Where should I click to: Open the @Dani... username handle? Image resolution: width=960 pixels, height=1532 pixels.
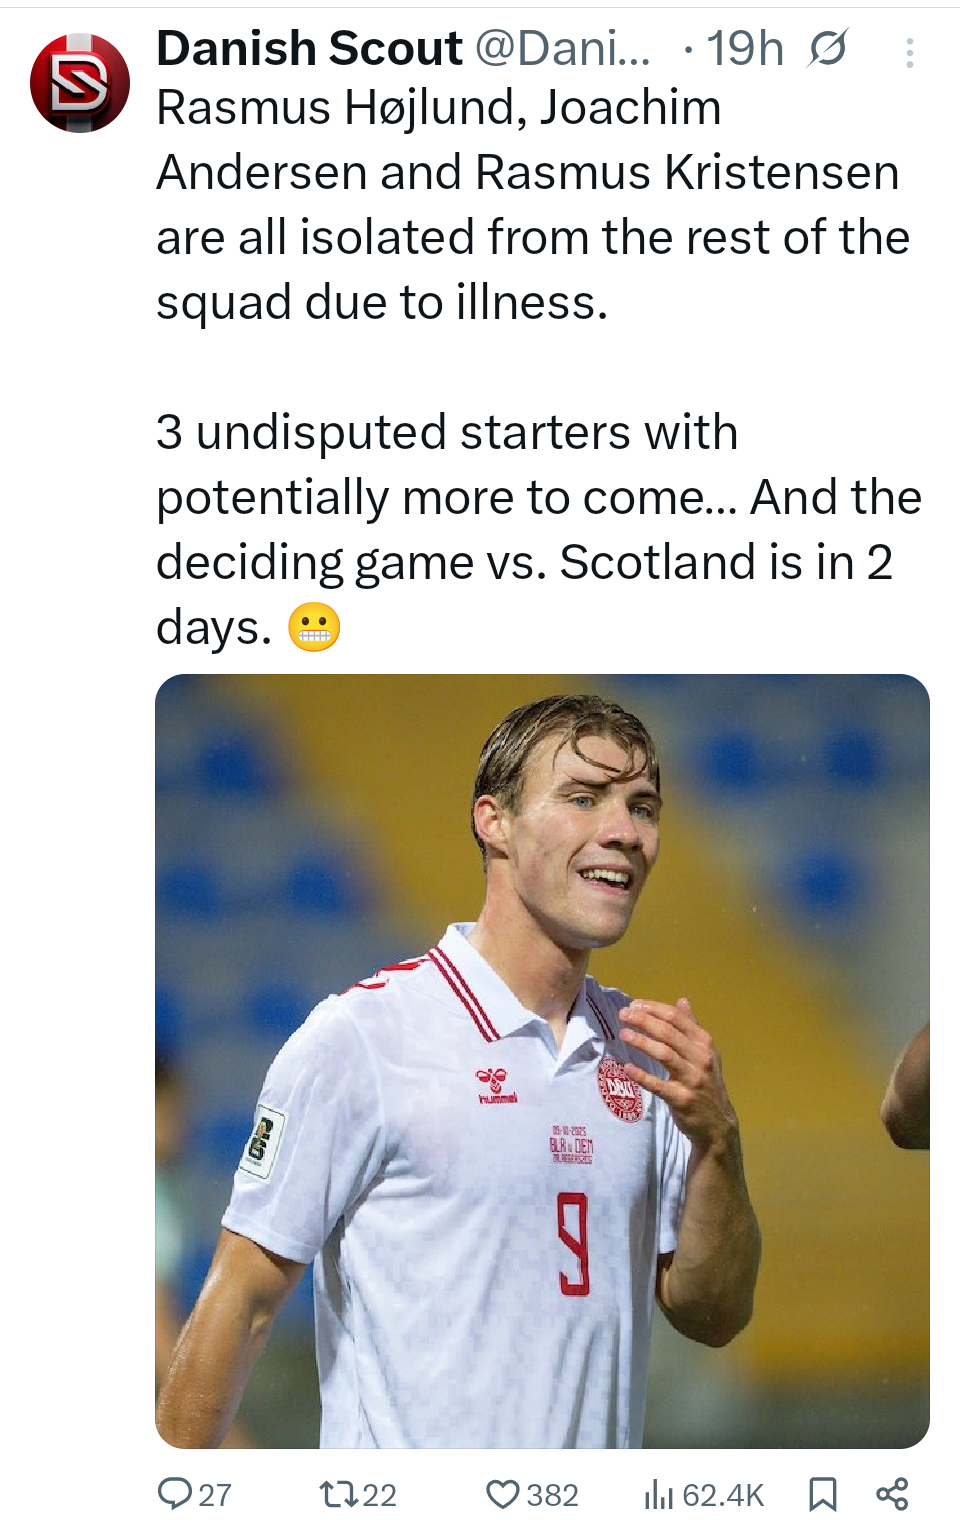[x=562, y=48]
